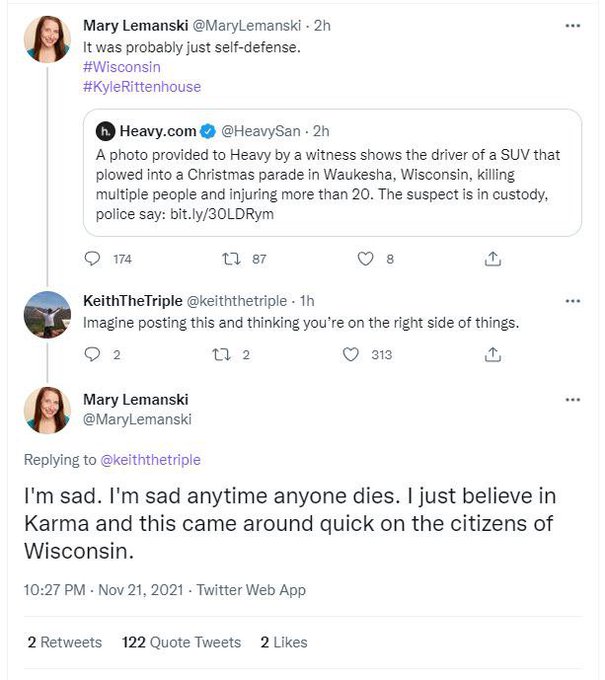605x680 pixels.
Task: Like KeithTheTriple's tweet with 313 likes
Action: click(x=350, y=354)
